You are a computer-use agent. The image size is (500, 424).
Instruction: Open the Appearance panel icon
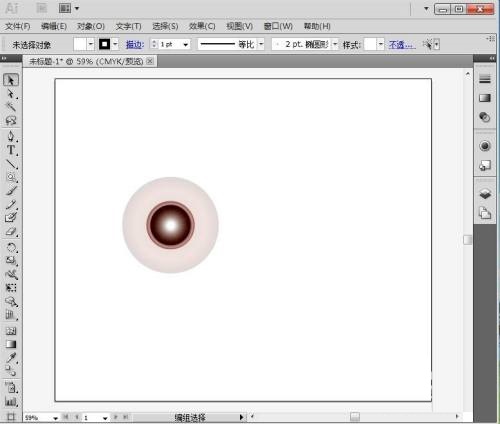click(x=485, y=146)
